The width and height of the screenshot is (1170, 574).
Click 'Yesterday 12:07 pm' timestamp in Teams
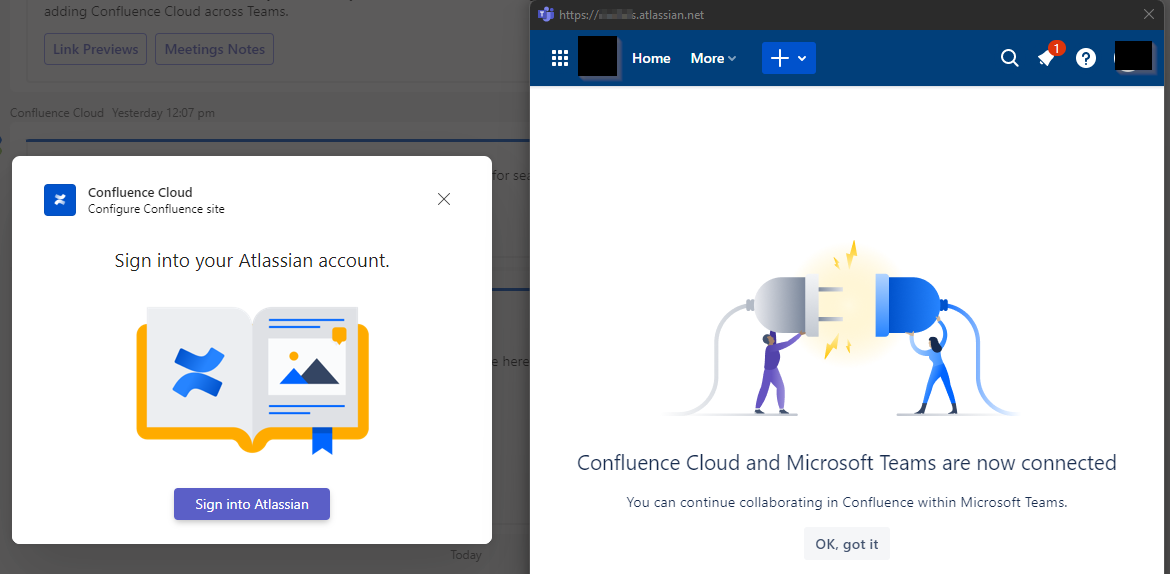163,113
